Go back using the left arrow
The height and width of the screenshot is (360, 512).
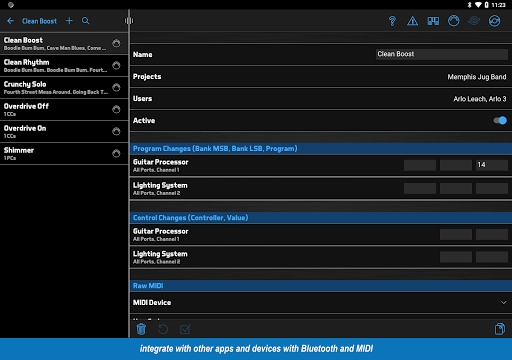point(10,21)
